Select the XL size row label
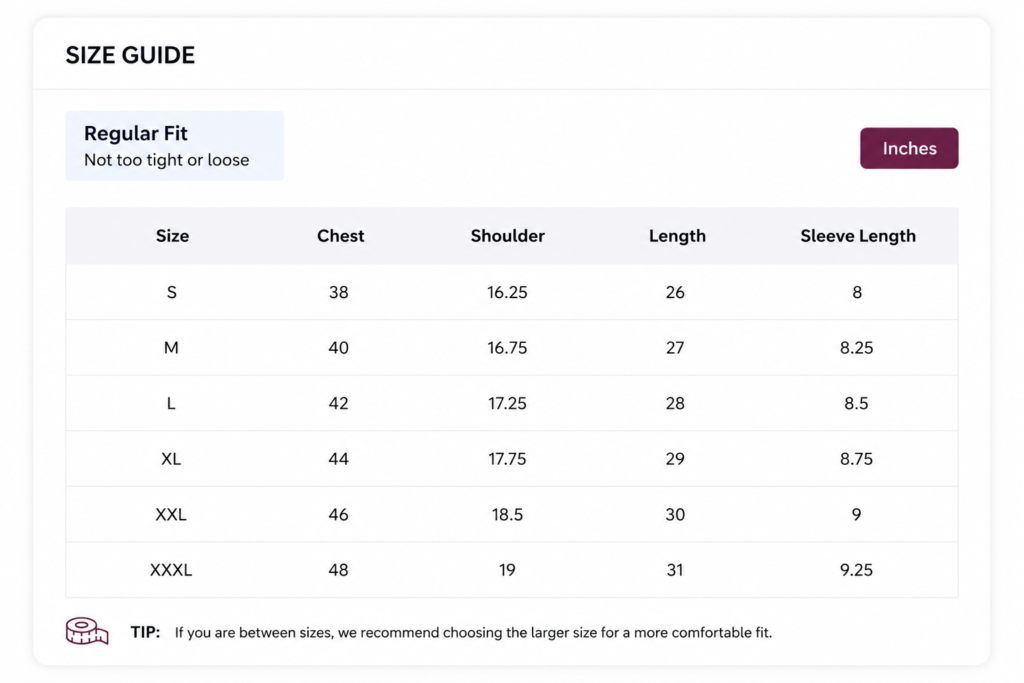 (x=171, y=458)
